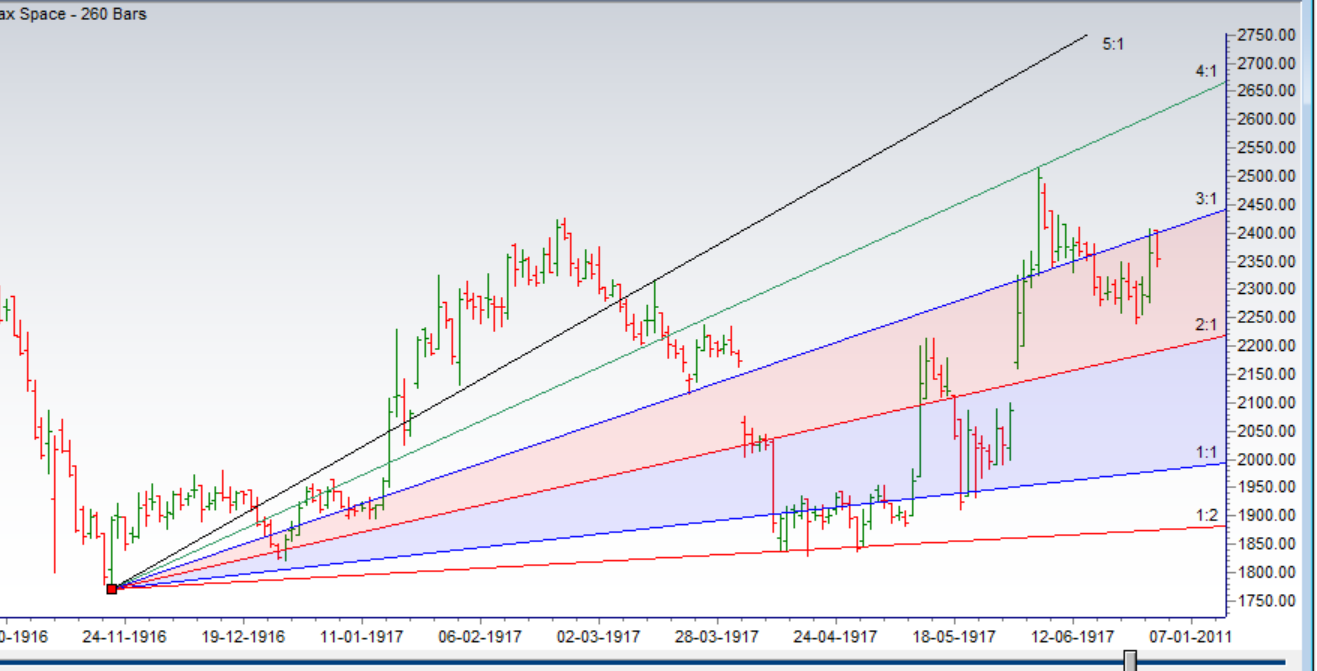The width and height of the screenshot is (1317, 671).
Task: Click the 2:1 fan line label
Action: 1206,325
